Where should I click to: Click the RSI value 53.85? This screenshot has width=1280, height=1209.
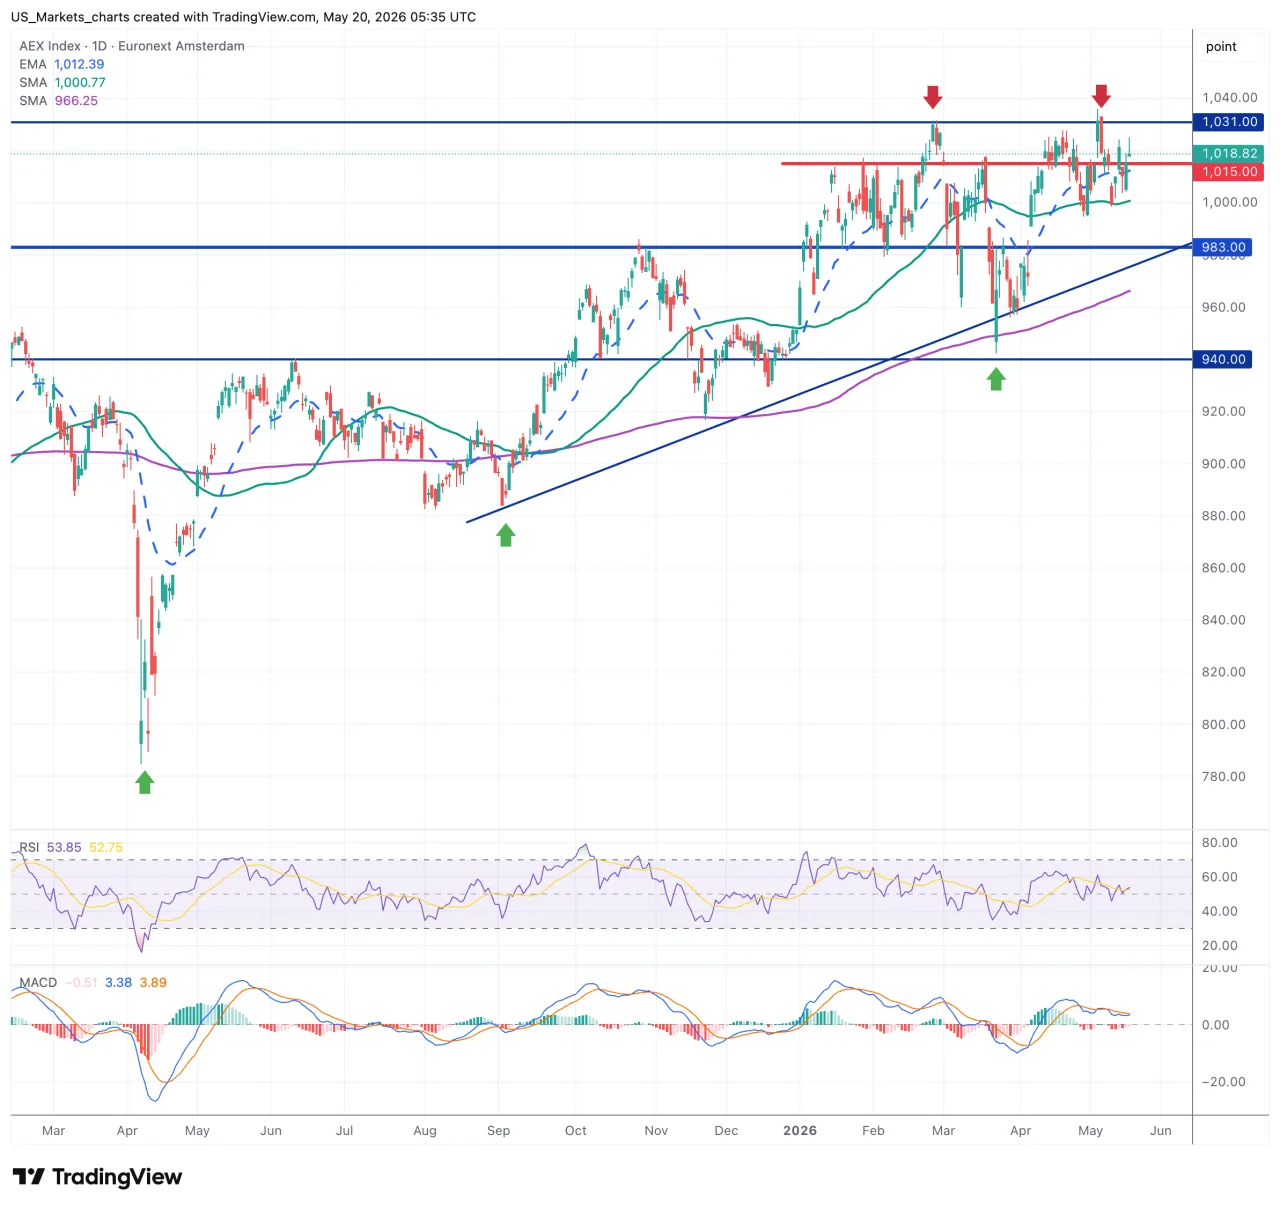(64, 847)
